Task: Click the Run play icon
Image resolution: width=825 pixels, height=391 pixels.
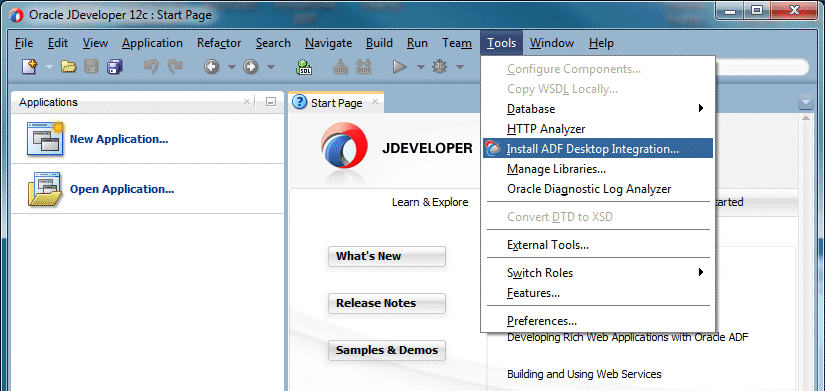Action: tap(400, 67)
